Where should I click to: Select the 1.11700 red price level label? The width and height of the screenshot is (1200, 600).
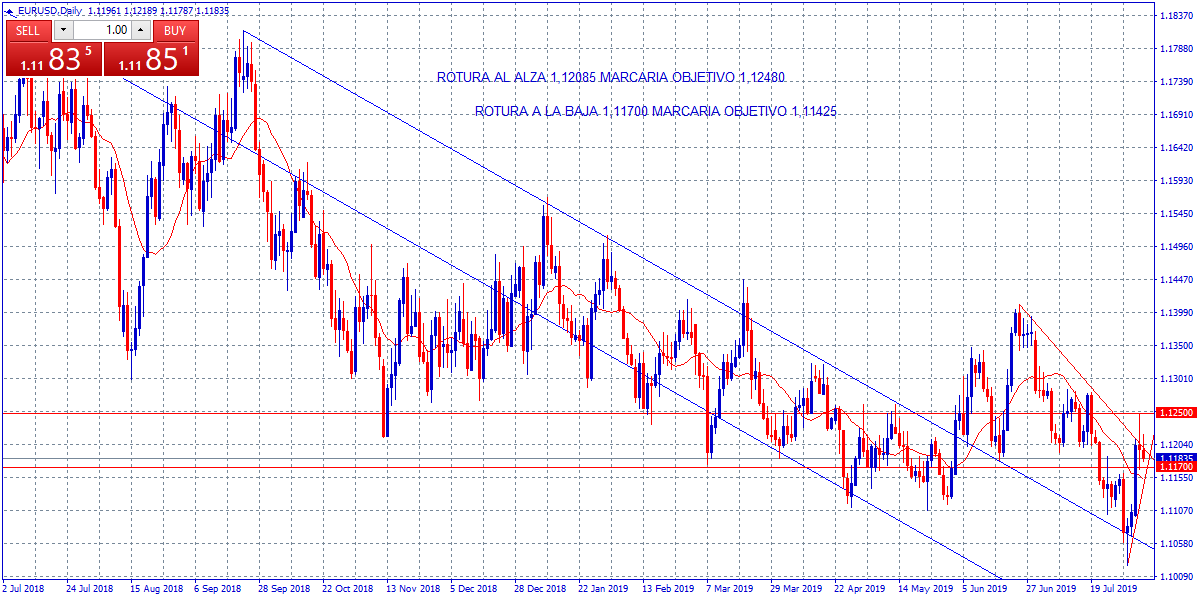pyautogui.click(x=1172, y=467)
